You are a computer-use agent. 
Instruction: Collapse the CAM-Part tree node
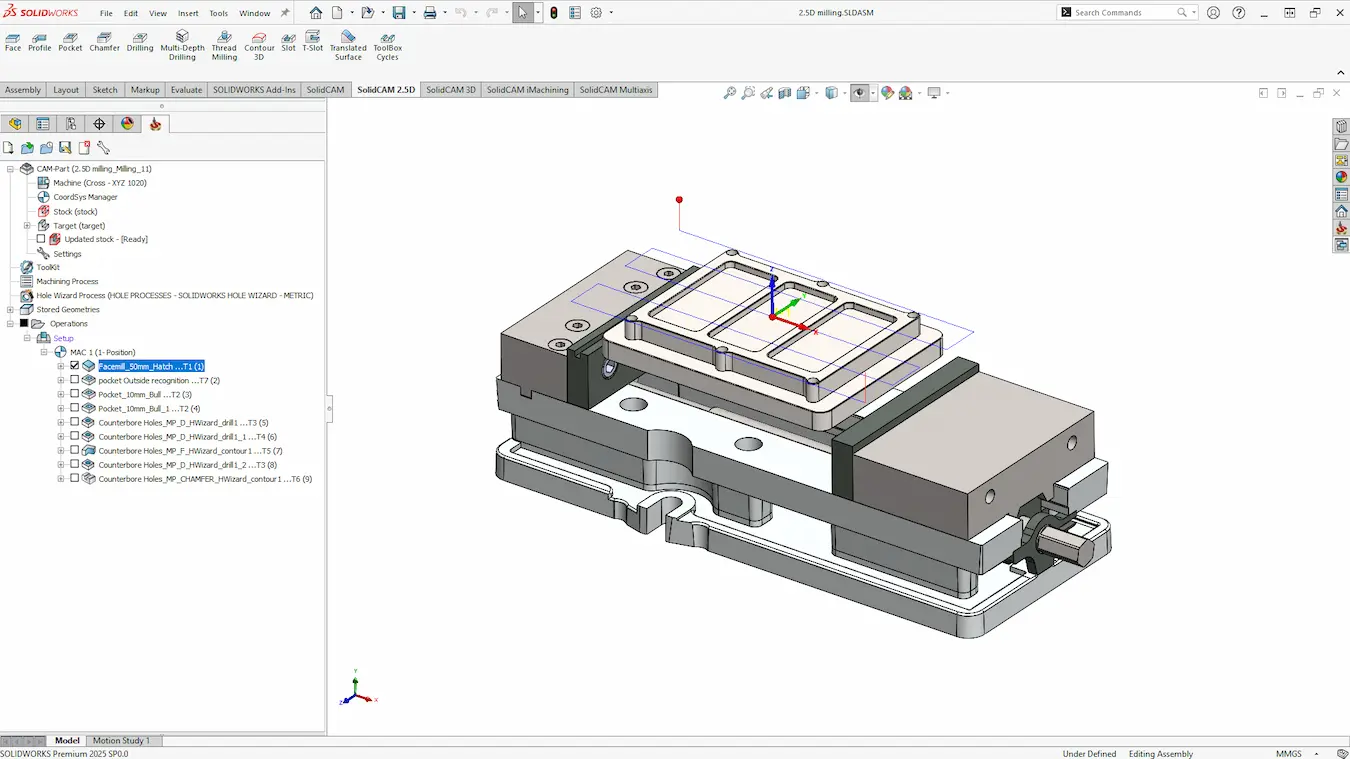pyautogui.click(x=10, y=169)
